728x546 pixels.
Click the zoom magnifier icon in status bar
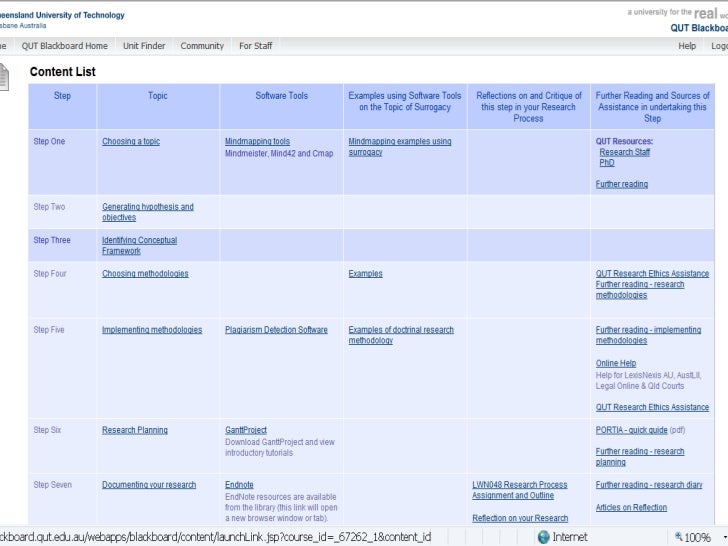coord(681,537)
